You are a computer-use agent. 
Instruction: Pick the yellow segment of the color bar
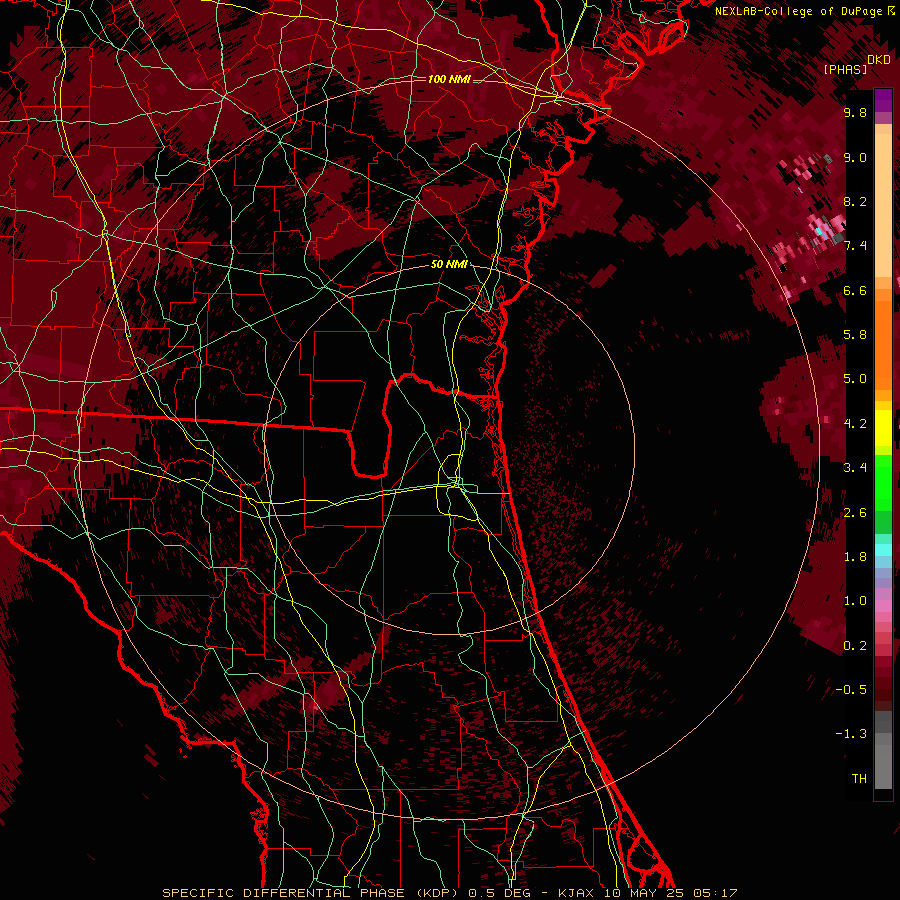click(x=883, y=428)
